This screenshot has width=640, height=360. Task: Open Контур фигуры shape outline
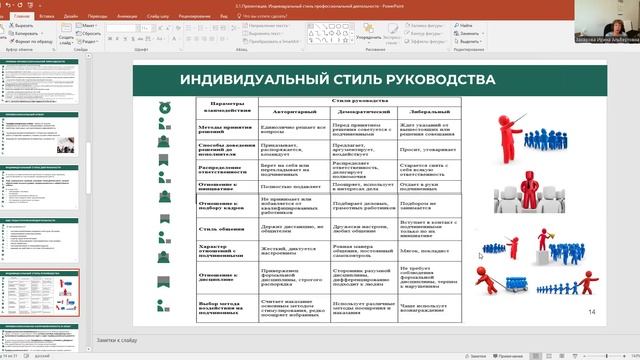425,33
